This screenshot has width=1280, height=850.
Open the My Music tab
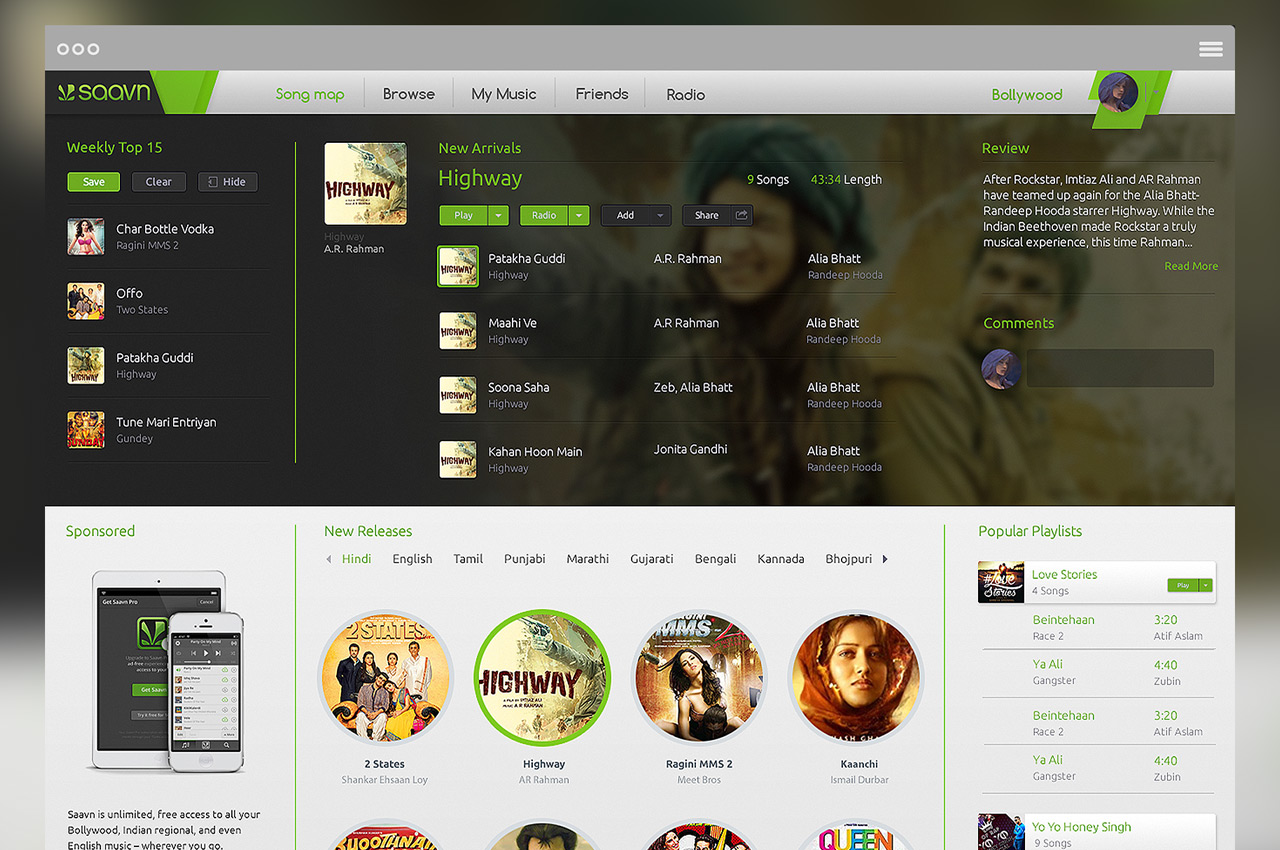[x=504, y=94]
